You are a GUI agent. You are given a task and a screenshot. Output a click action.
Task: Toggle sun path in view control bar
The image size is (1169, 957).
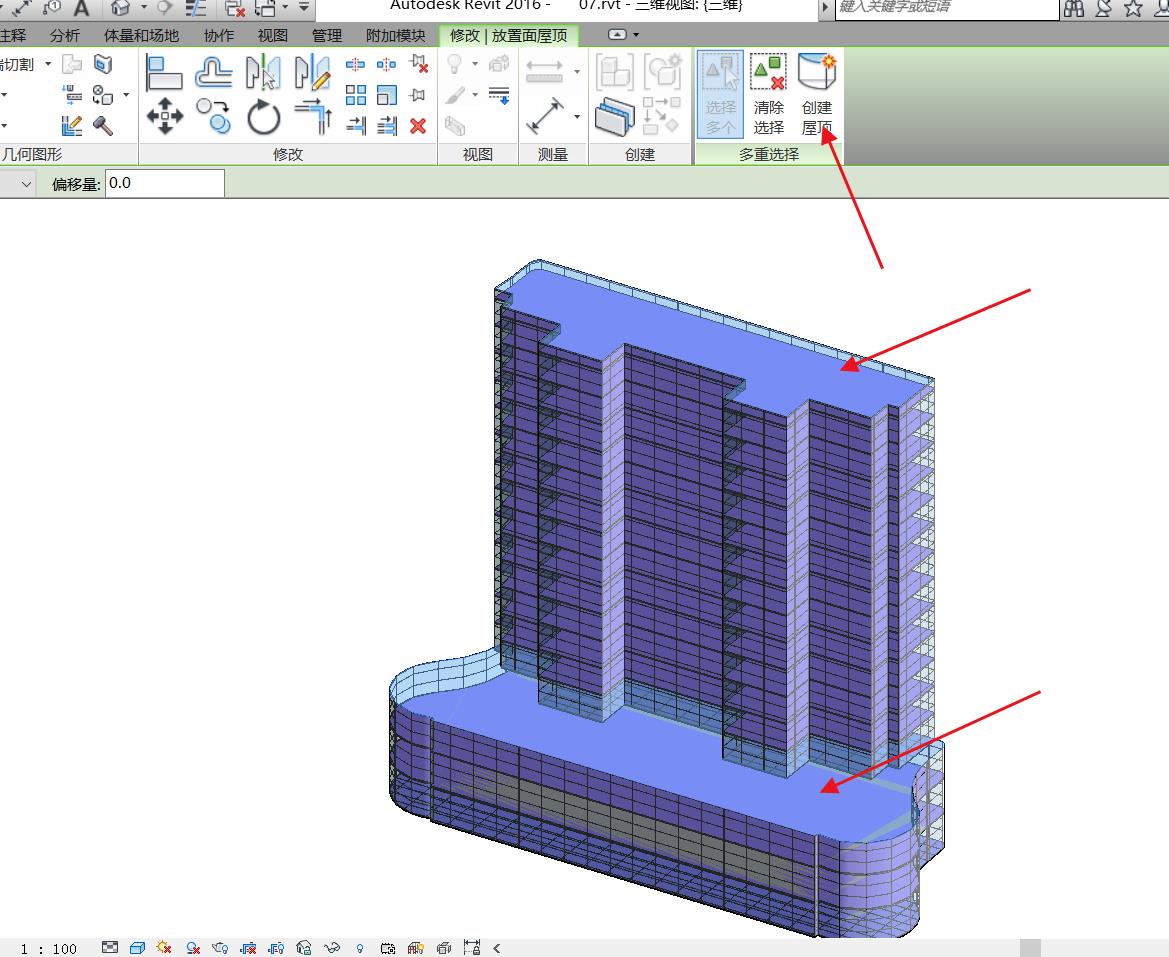165,948
